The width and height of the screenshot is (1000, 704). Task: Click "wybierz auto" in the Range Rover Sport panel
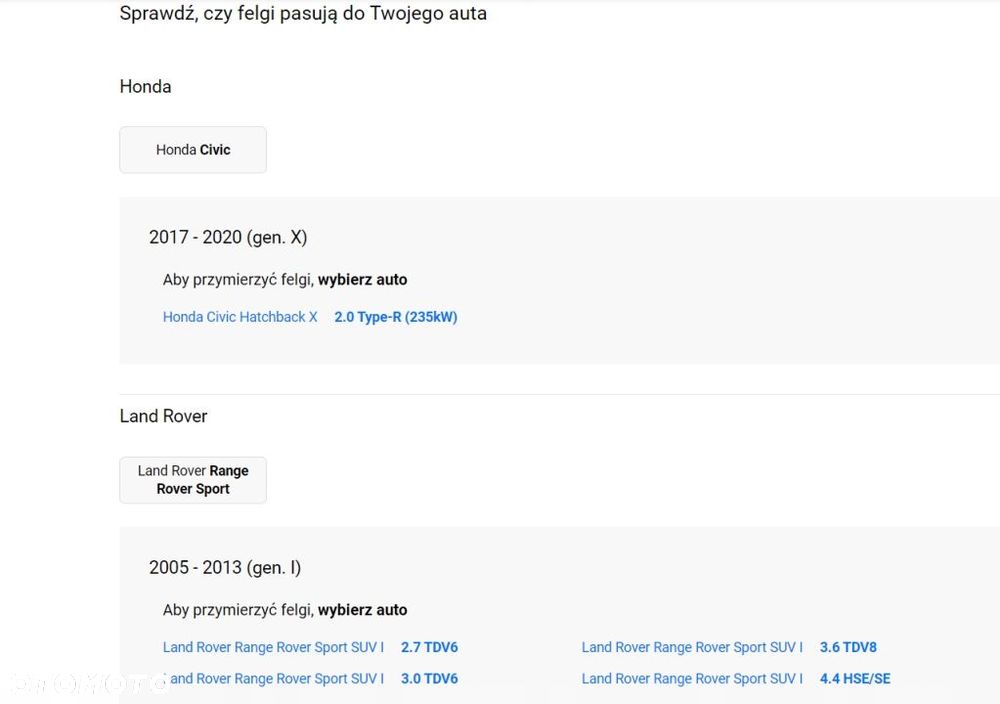coord(363,610)
